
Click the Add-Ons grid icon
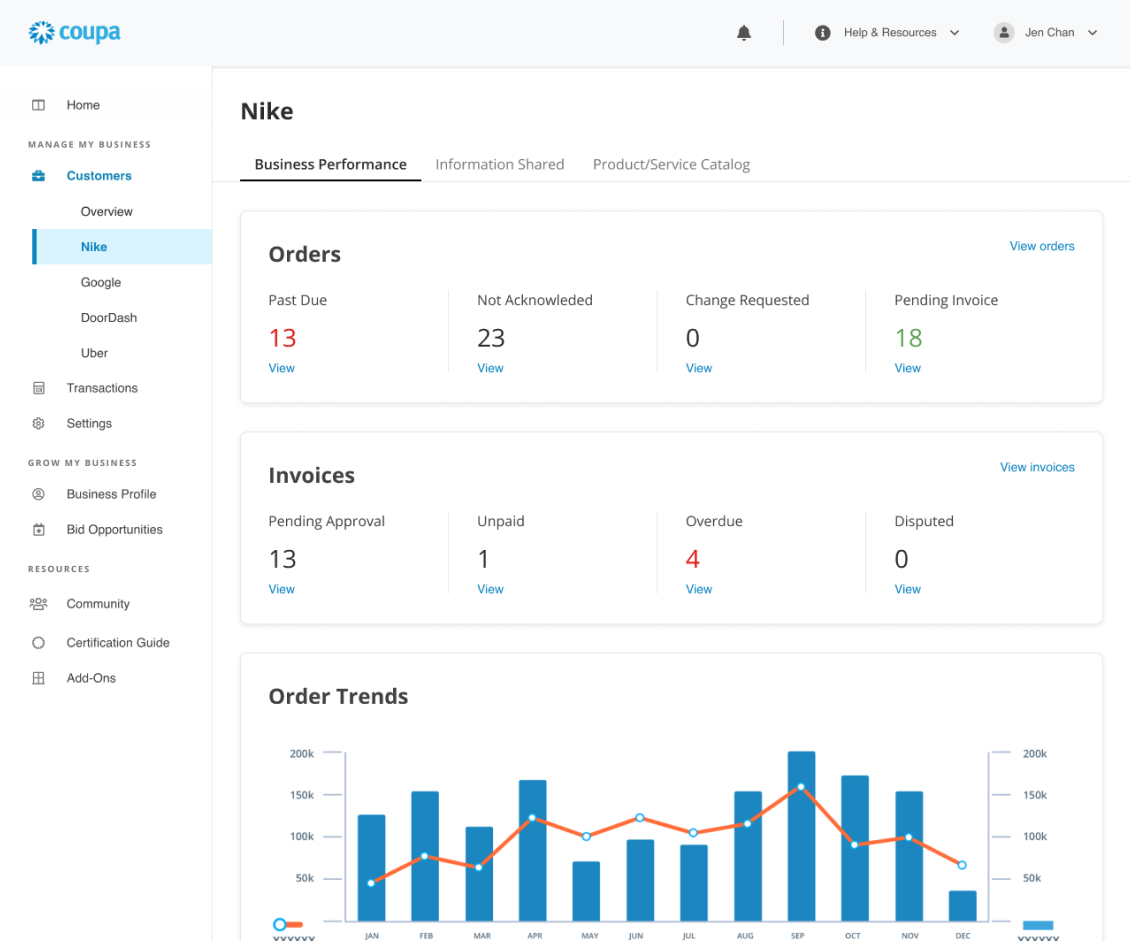(x=39, y=678)
